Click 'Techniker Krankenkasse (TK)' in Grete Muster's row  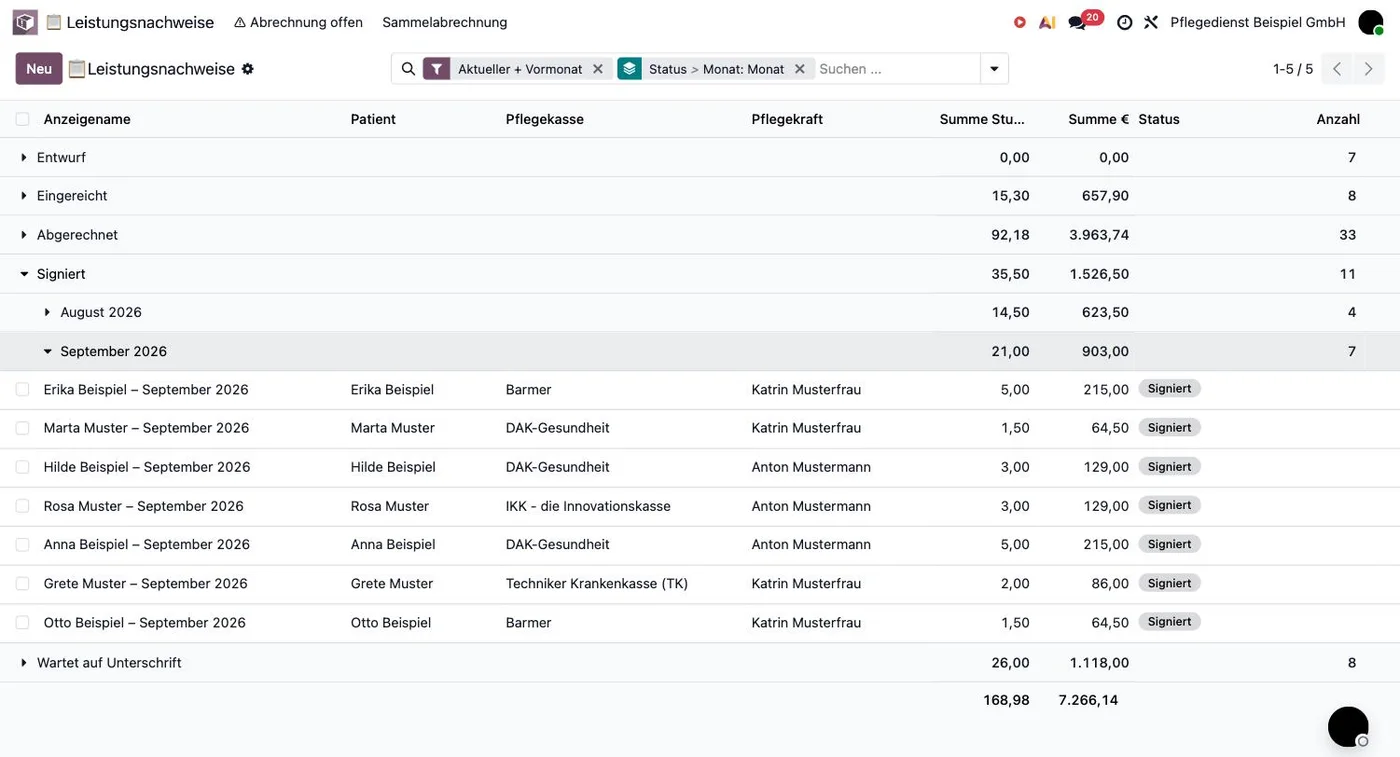pos(597,584)
